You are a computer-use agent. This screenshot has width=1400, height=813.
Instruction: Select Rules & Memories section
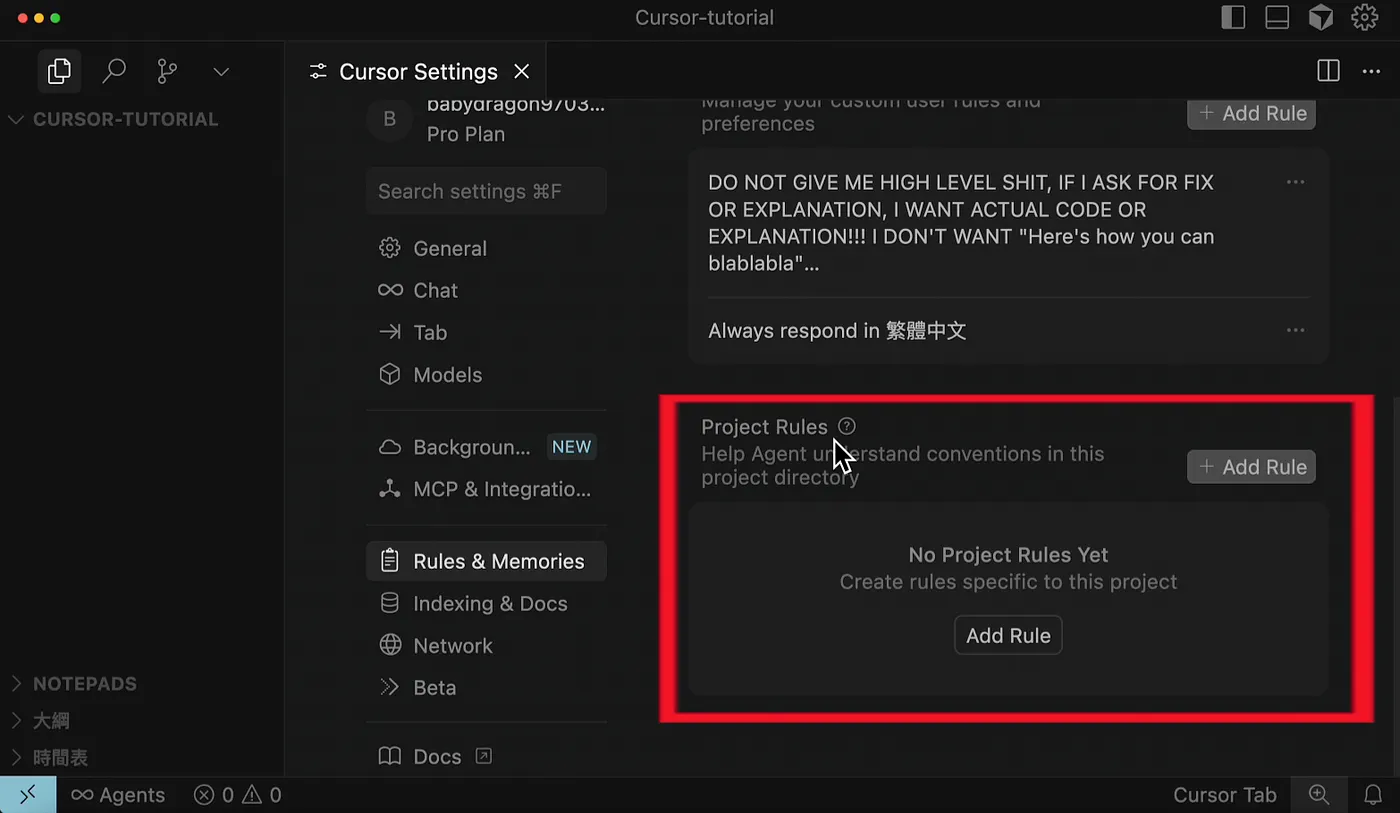tap(486, 561)
